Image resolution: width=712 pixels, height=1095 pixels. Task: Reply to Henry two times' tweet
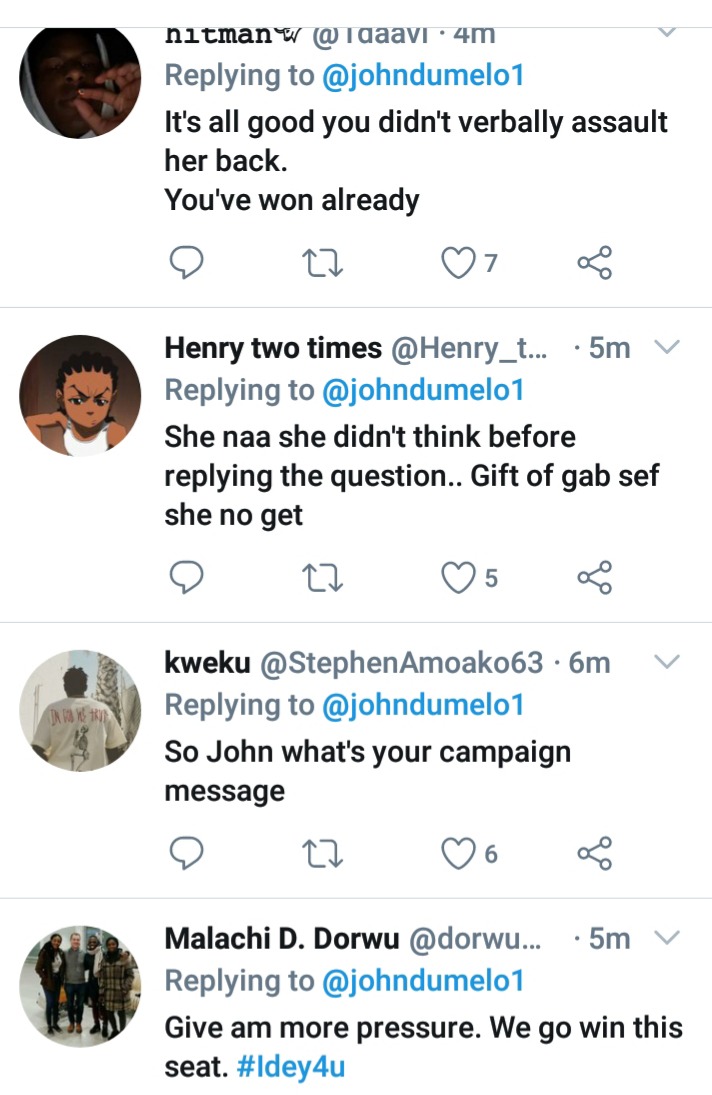tap(185, 577)
